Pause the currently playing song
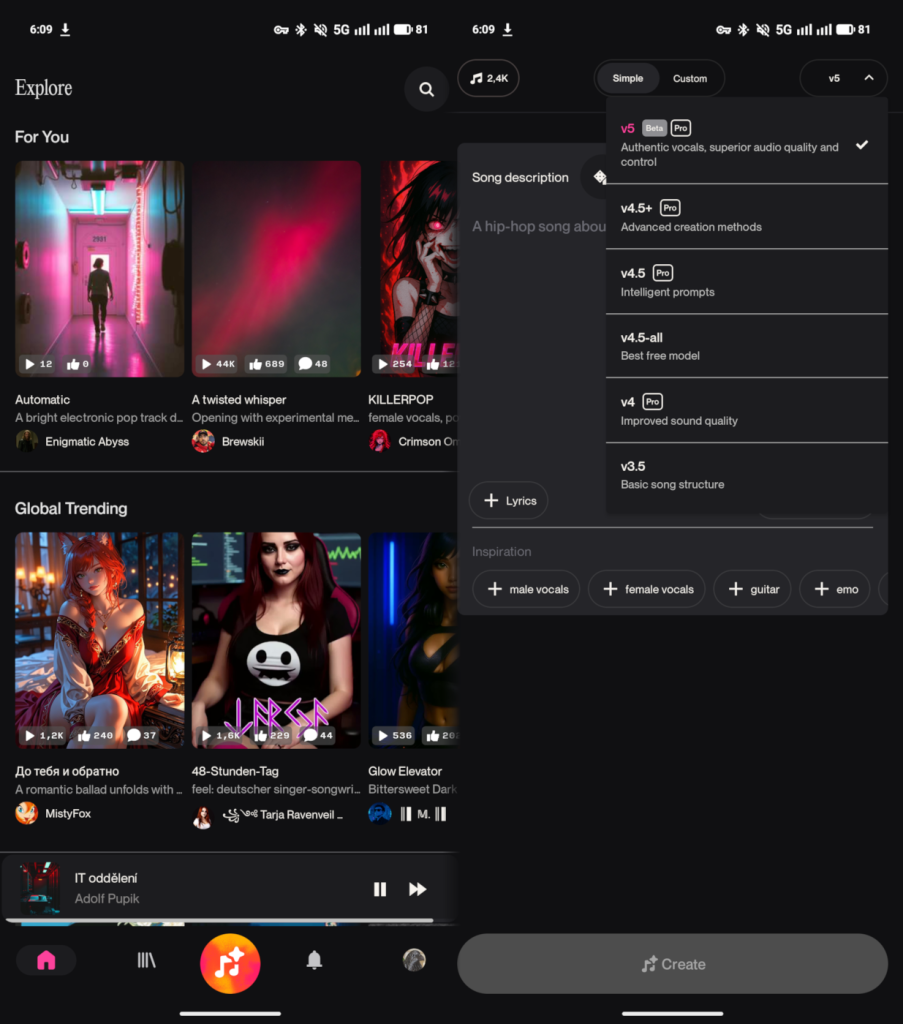The image size is (903, 1024). 380,889
